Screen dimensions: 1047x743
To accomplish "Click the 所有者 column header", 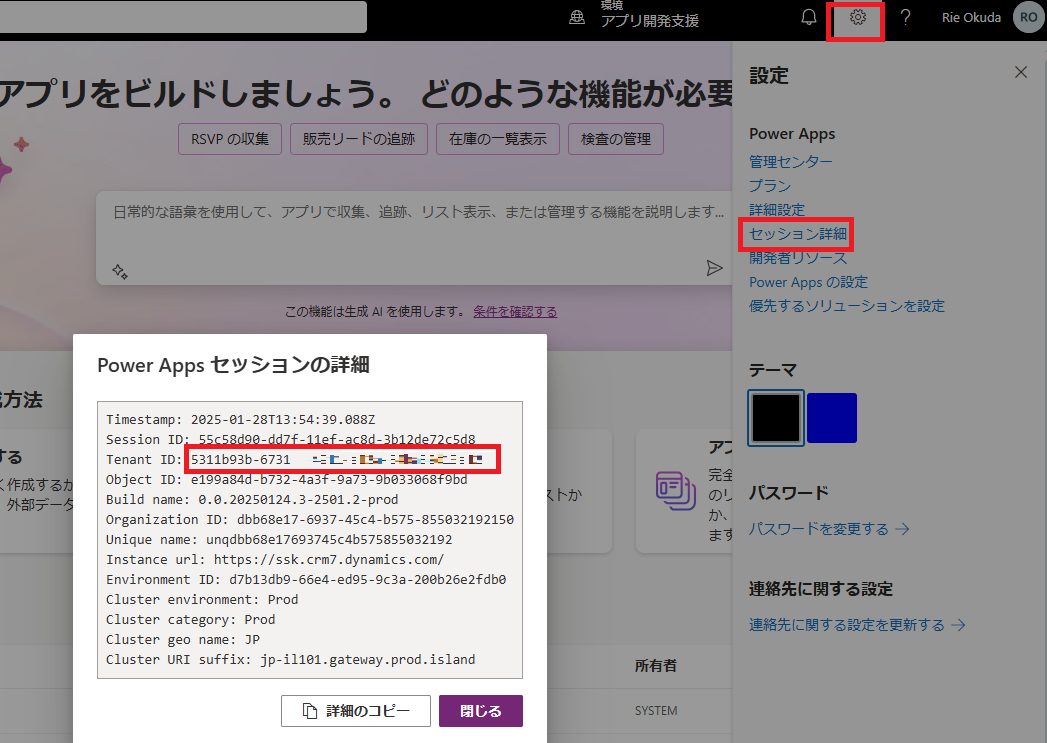I will point(656,666).
